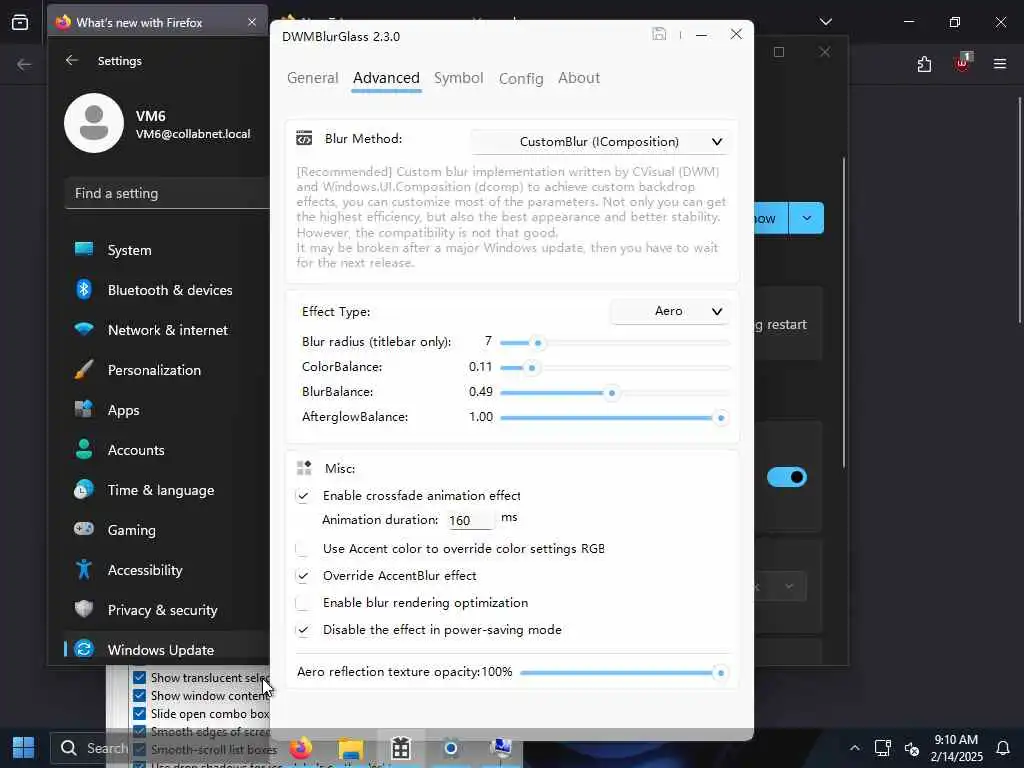1024x768 pixels.
Task: Uncheck Show translucent selection checkbox
Action: pos(139,677)
